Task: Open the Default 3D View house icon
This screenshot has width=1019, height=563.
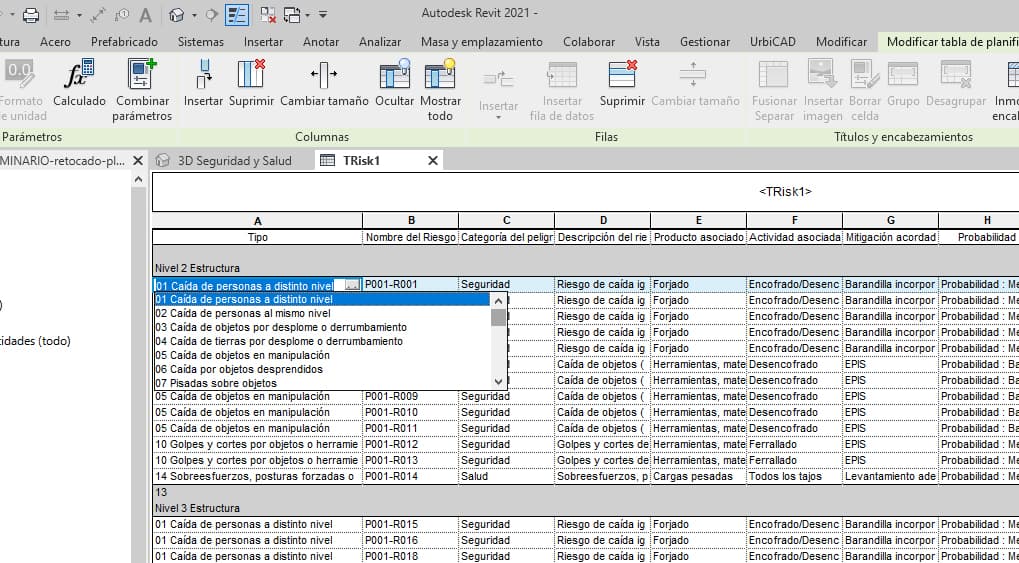Action: pos(176,14)
